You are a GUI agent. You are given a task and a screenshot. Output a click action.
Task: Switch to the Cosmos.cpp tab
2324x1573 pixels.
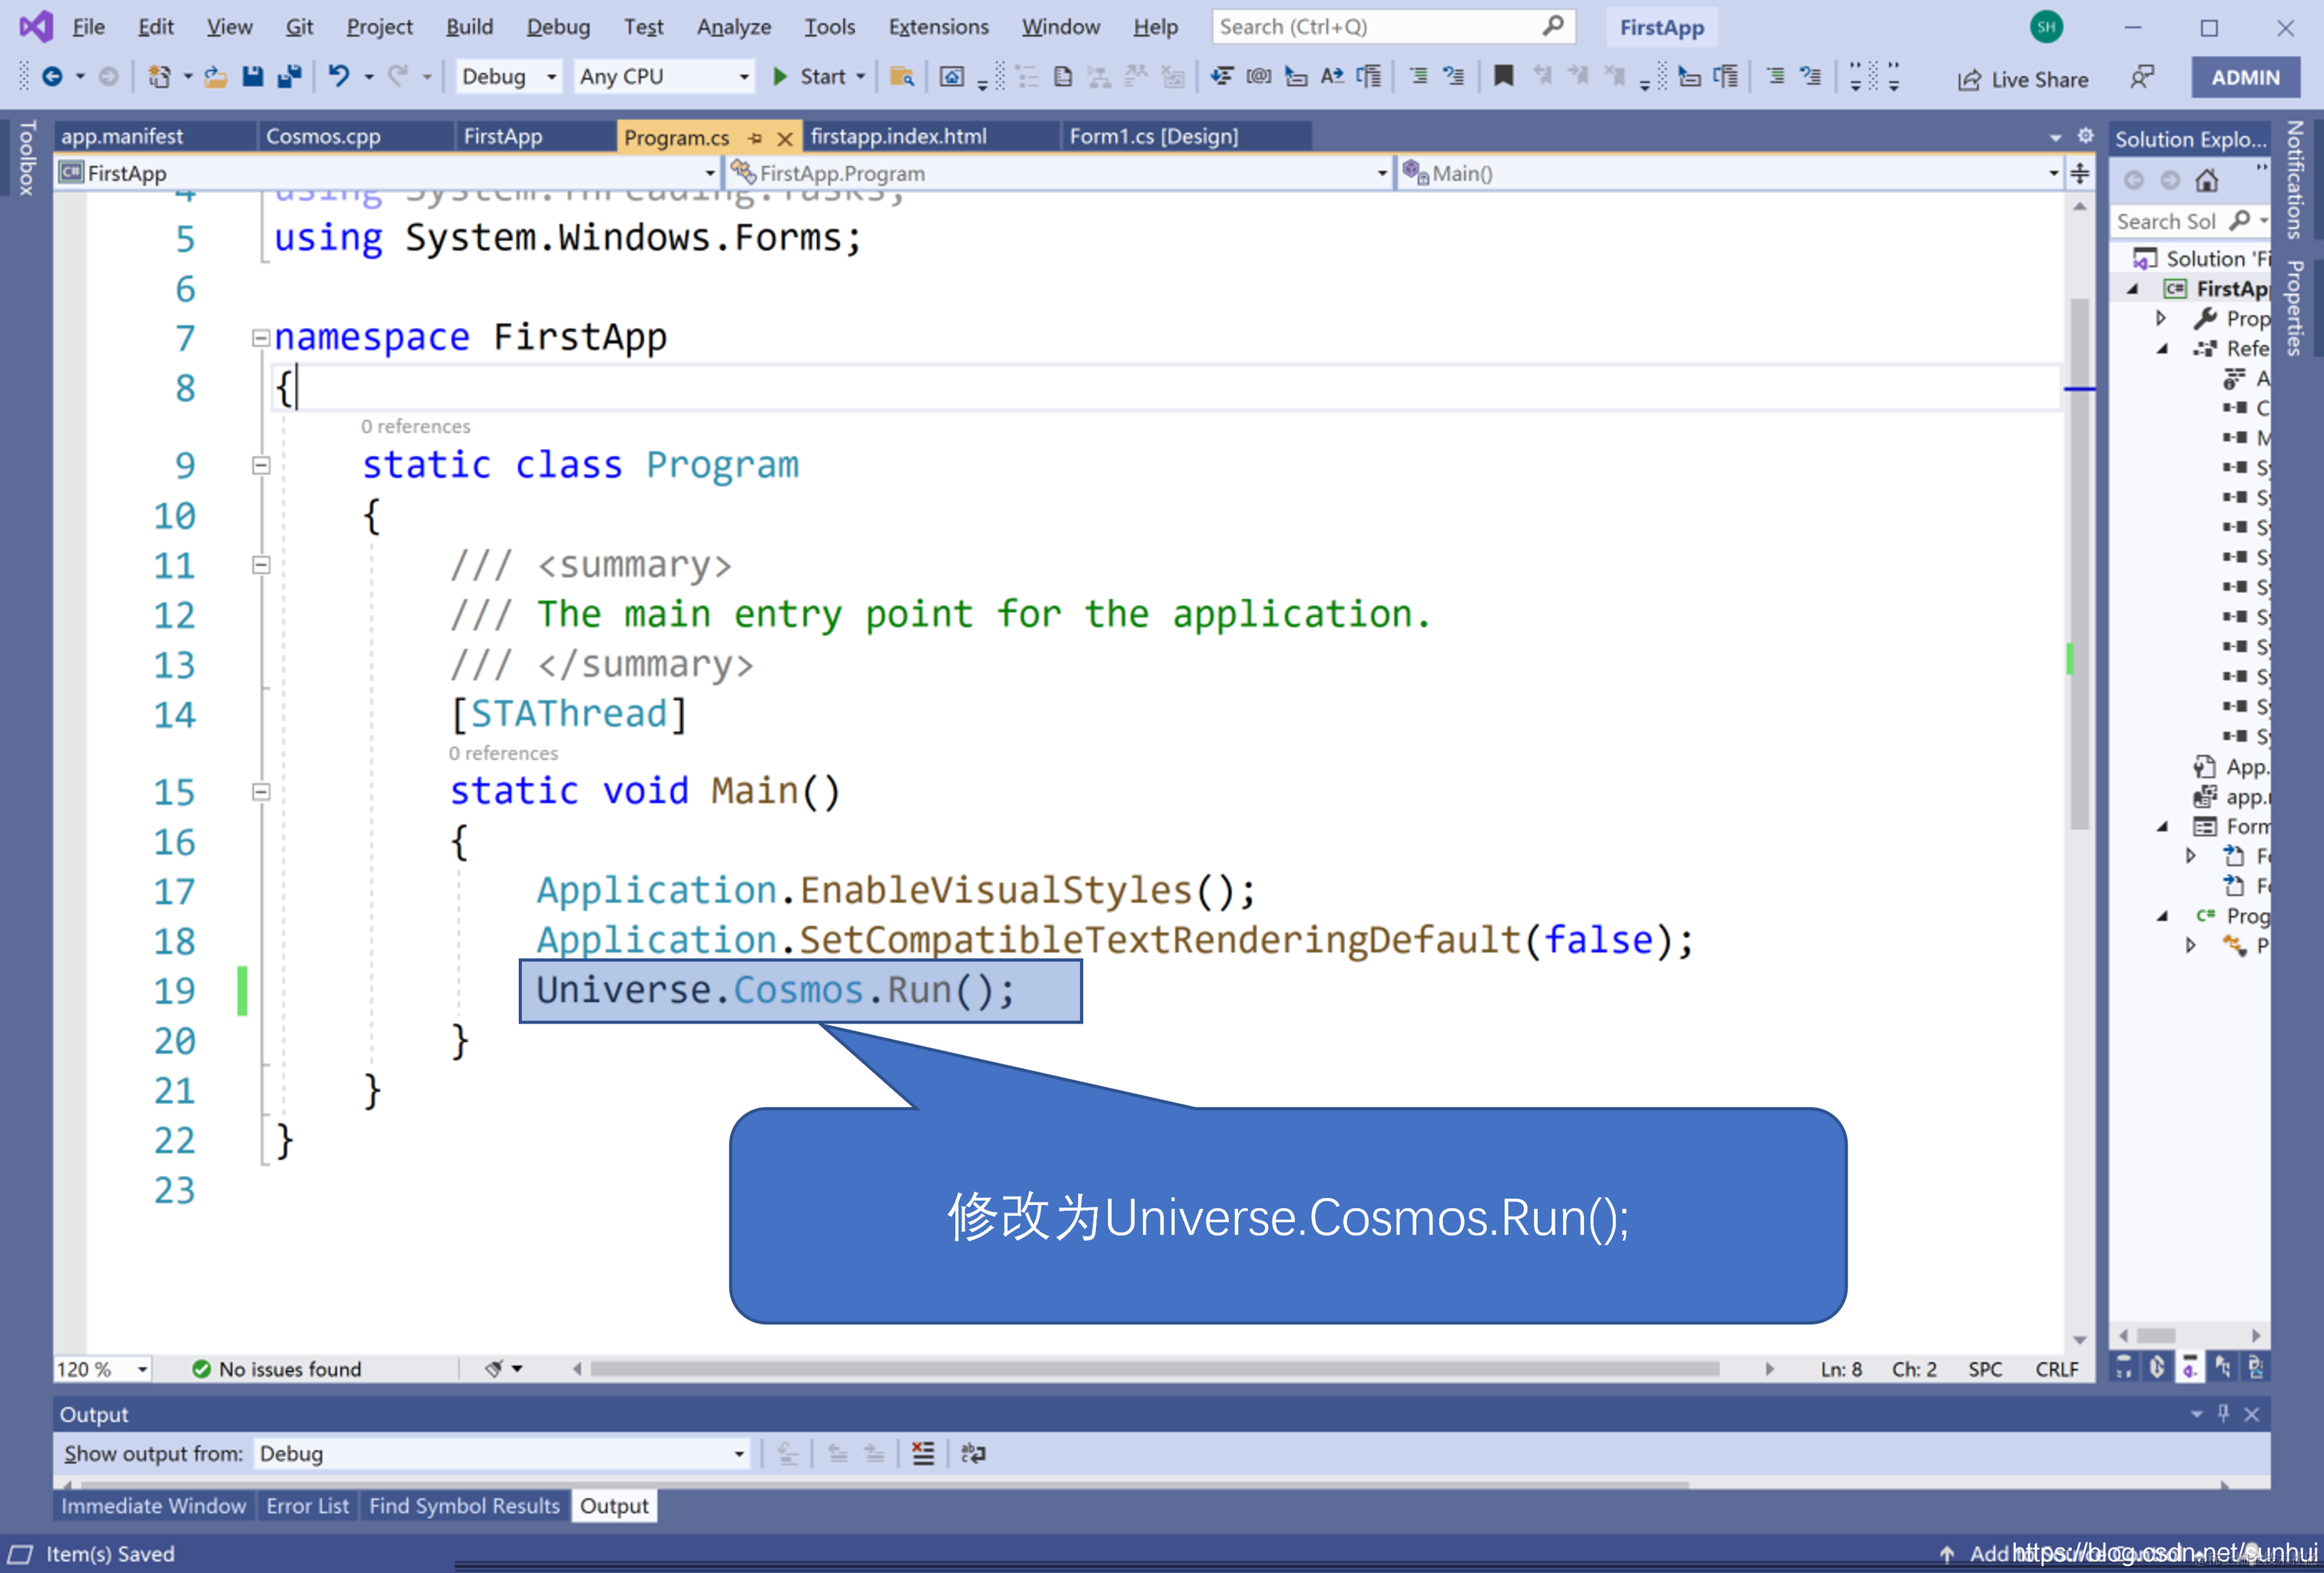tap(323, 137)
